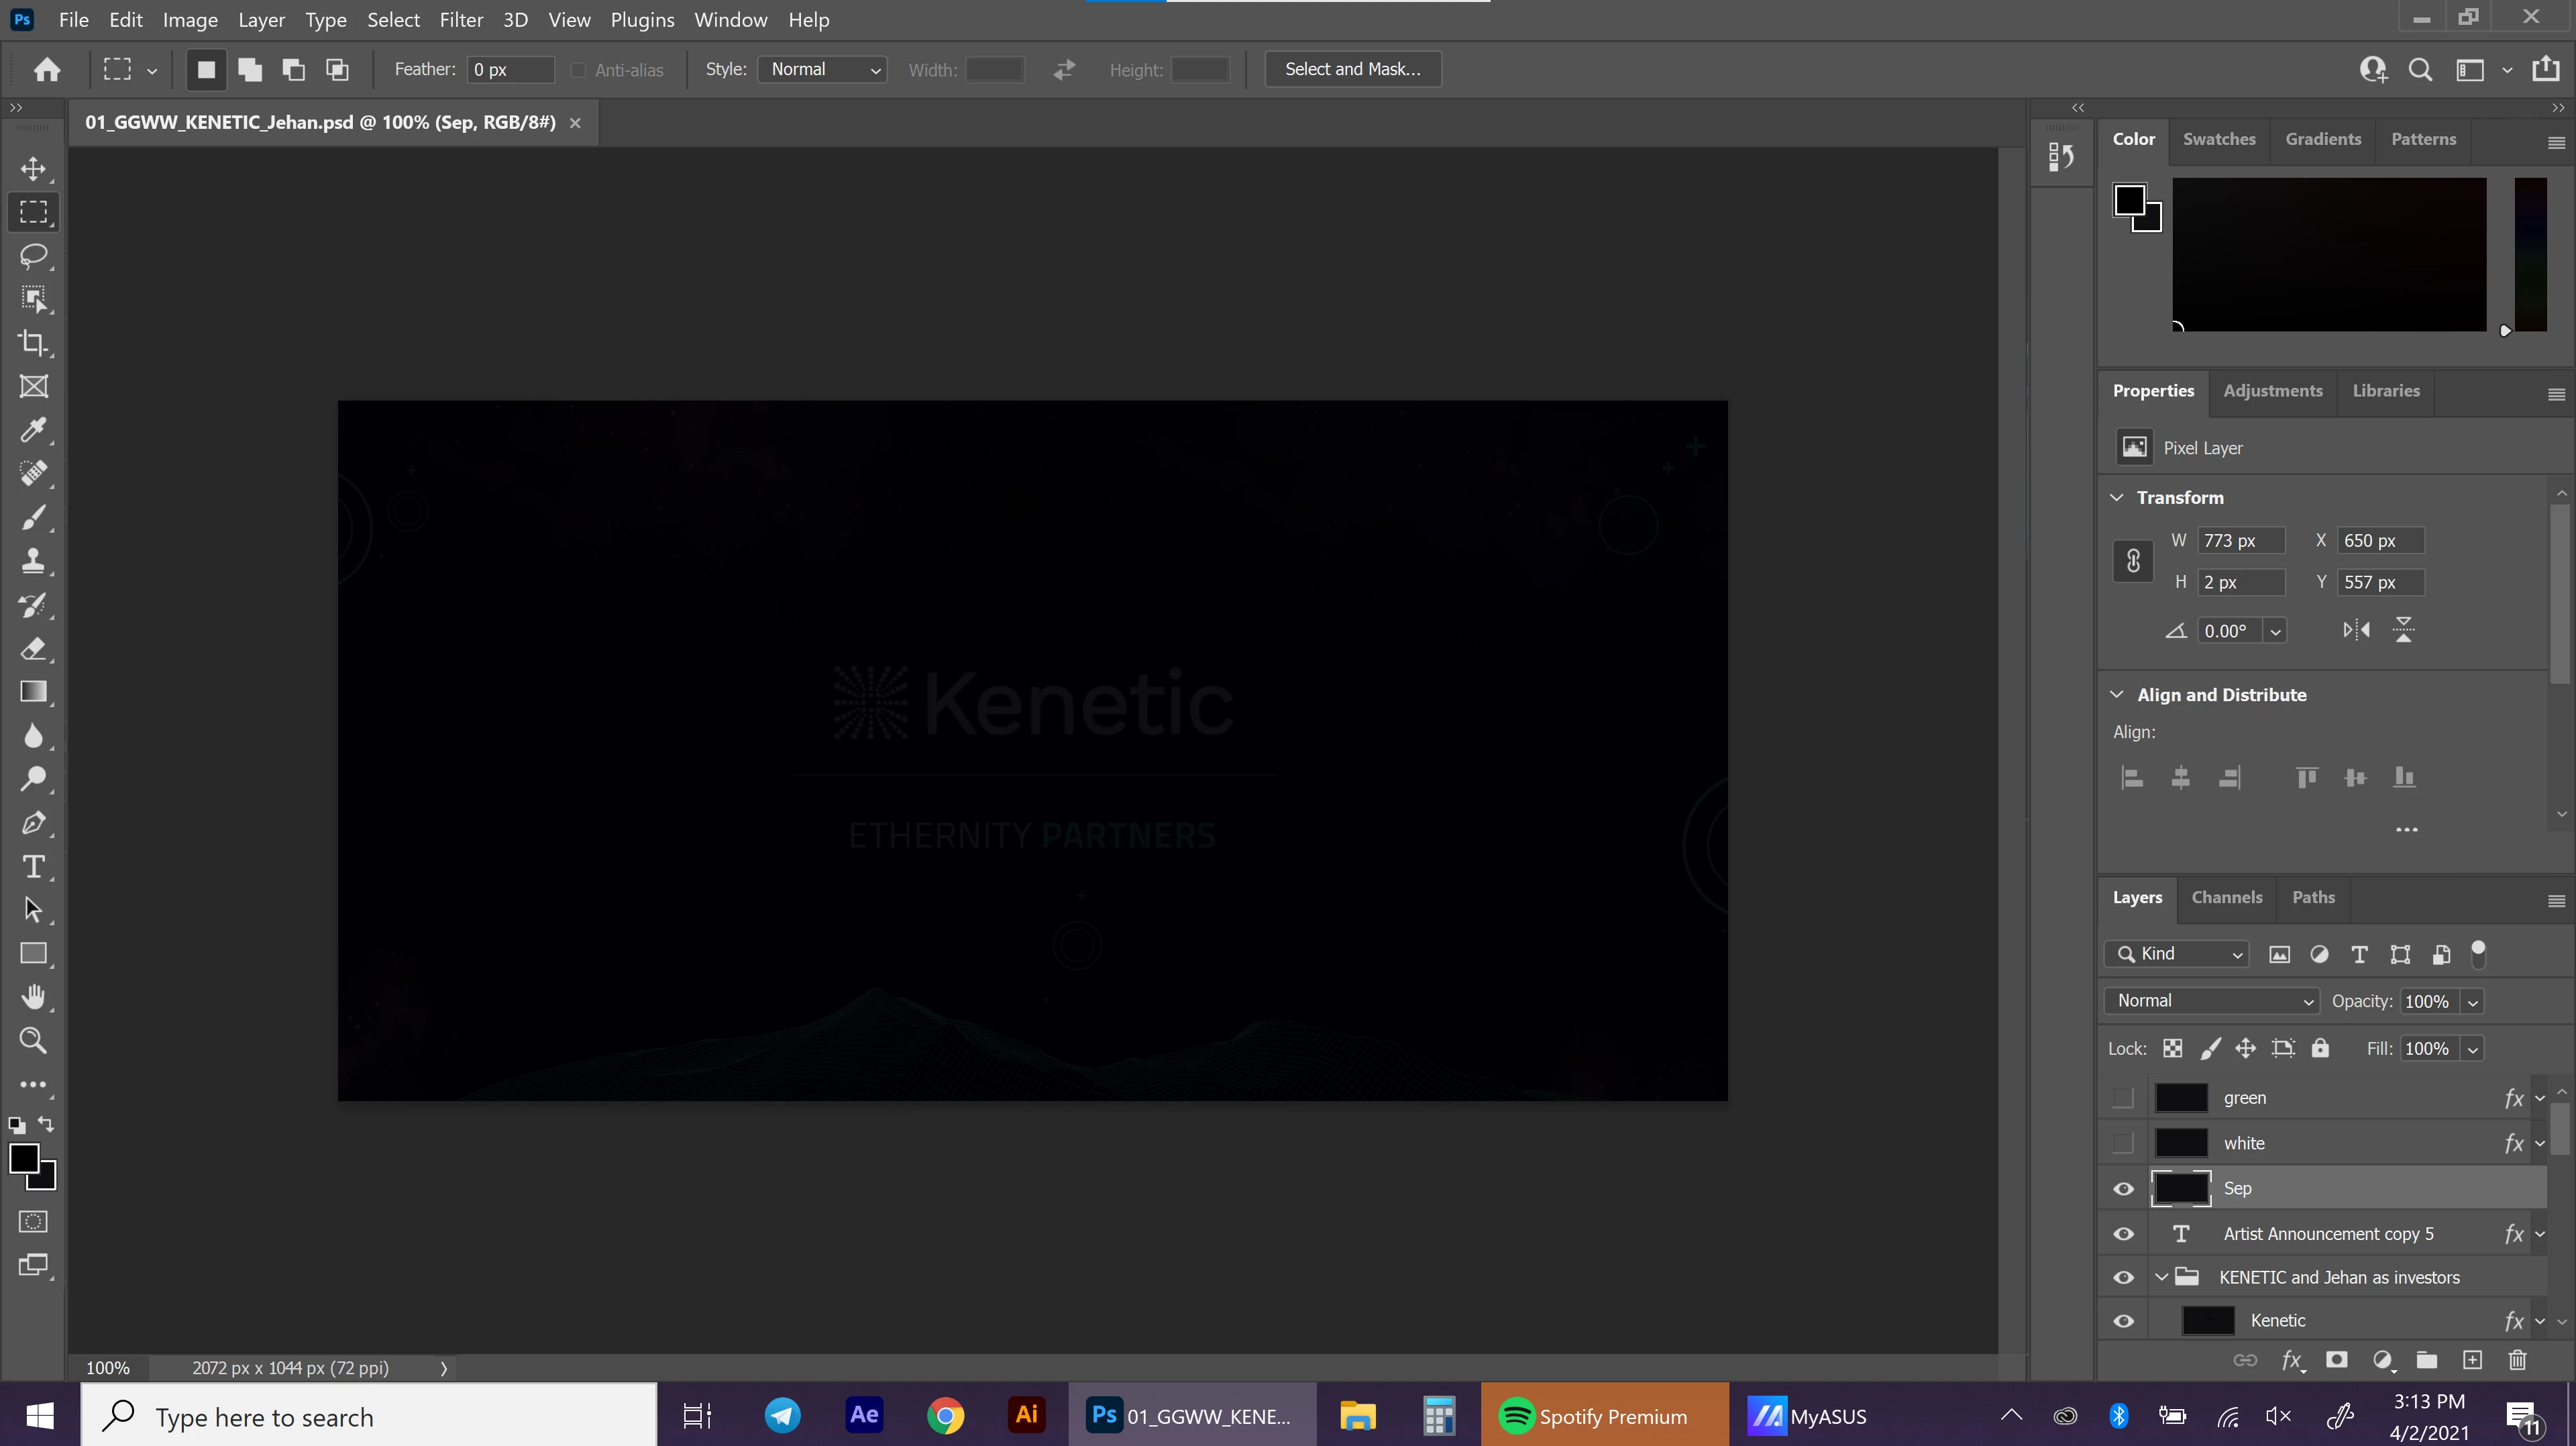Create a new layer with plus icon
Screen dimensions: 2576x1446
2472,1360
